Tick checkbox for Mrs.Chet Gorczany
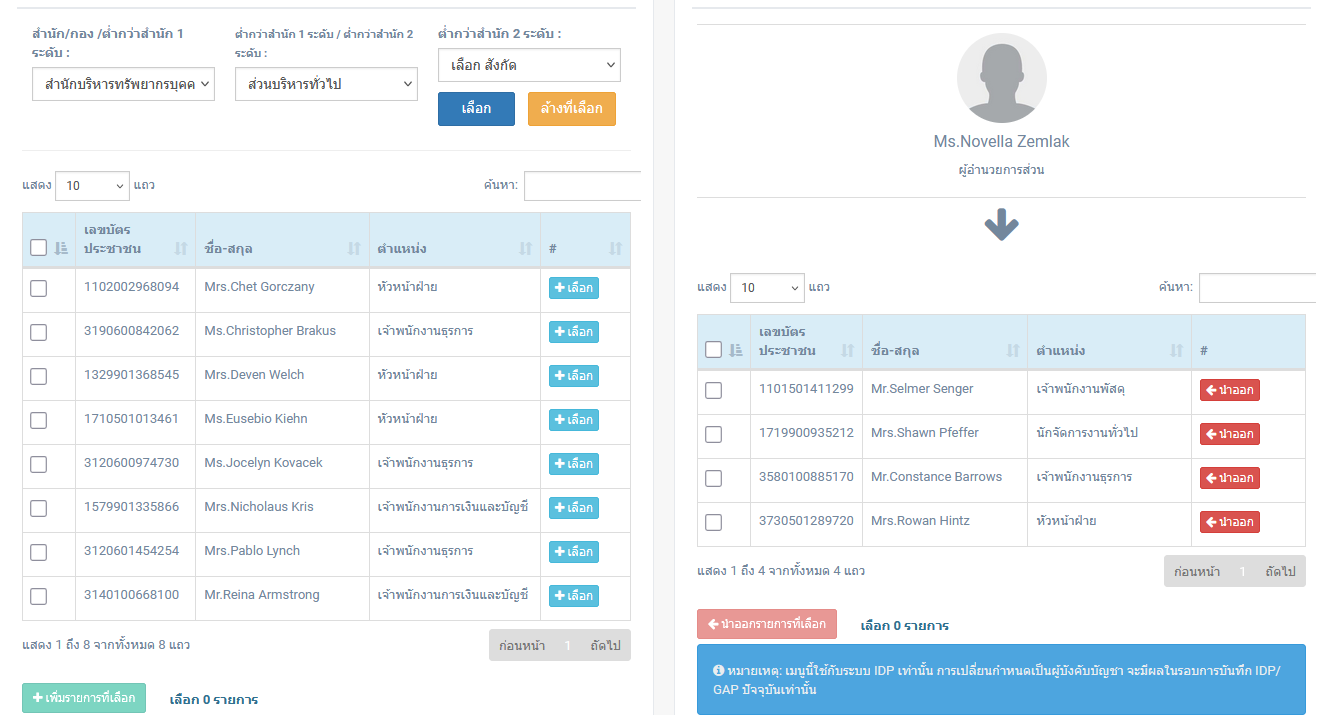 tap(38, 288)
